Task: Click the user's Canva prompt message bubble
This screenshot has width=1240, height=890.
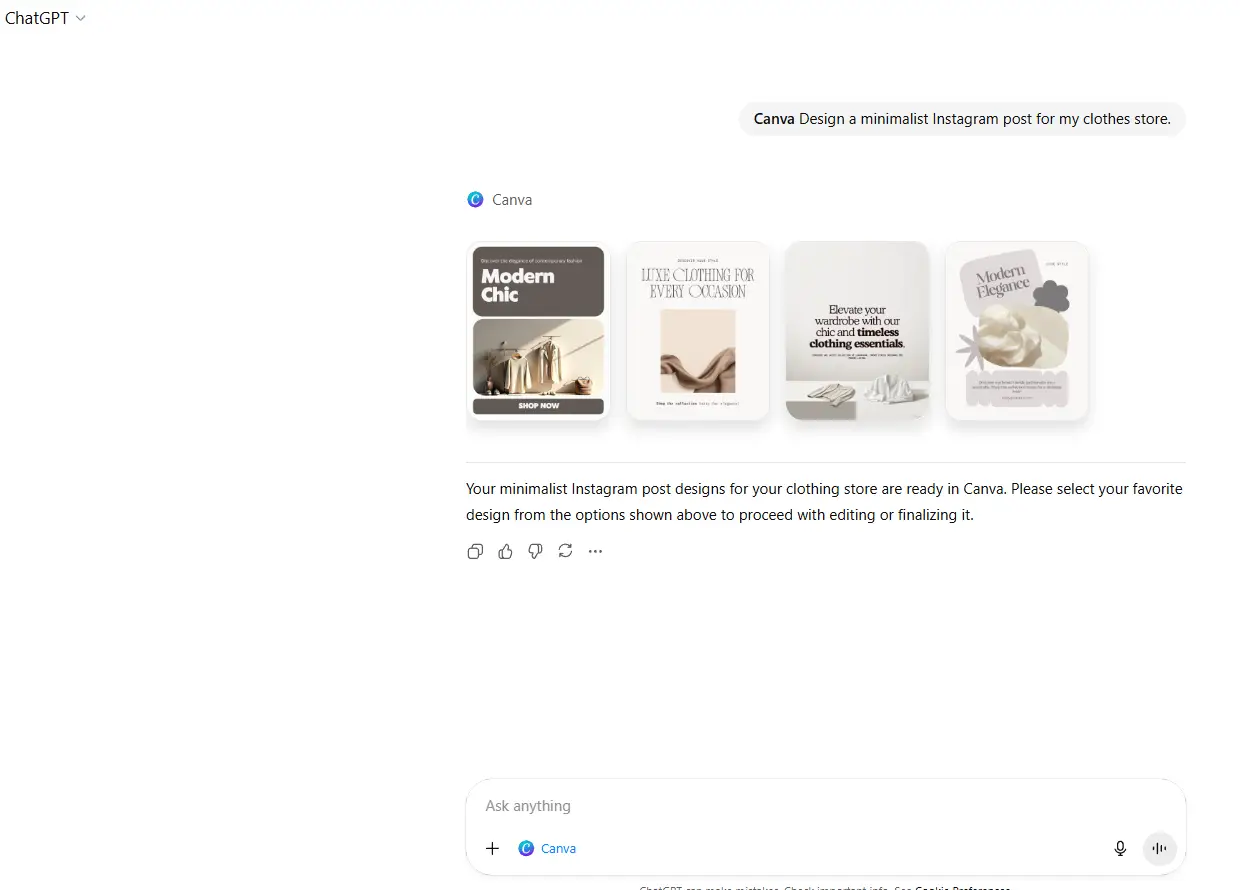Action: pos(962,118)
